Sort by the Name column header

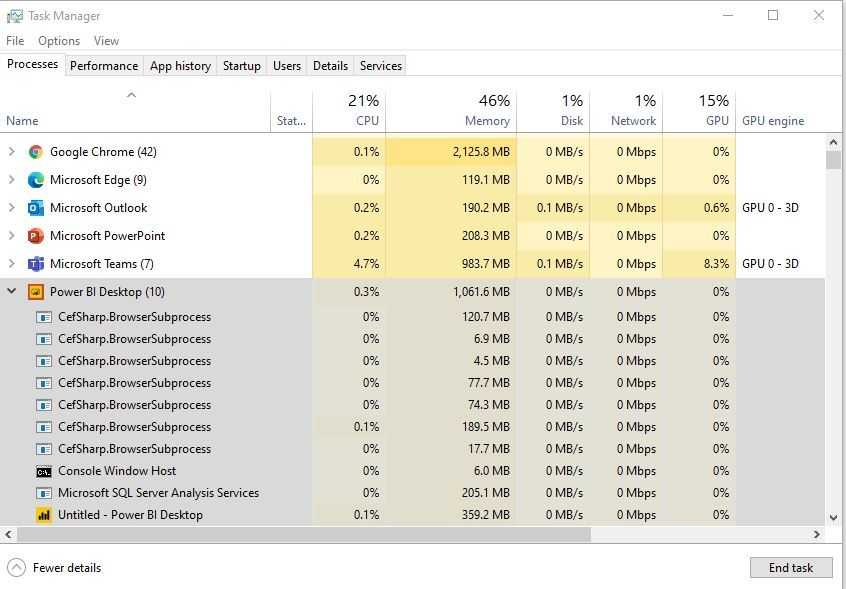coord(135,111)
